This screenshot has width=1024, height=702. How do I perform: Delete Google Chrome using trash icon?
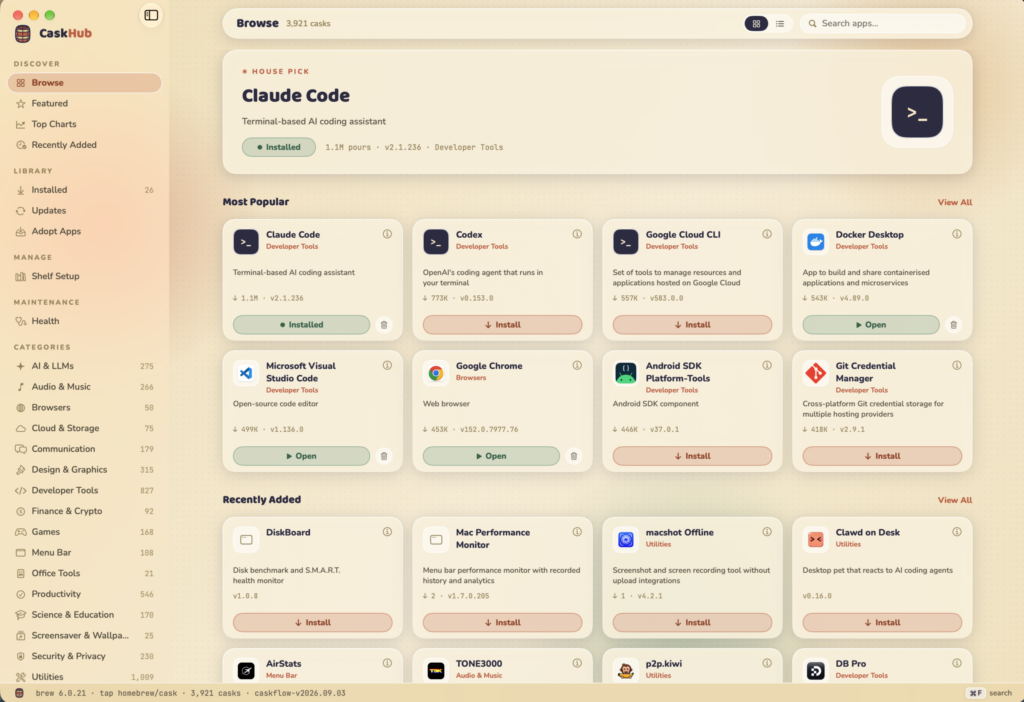574,456
